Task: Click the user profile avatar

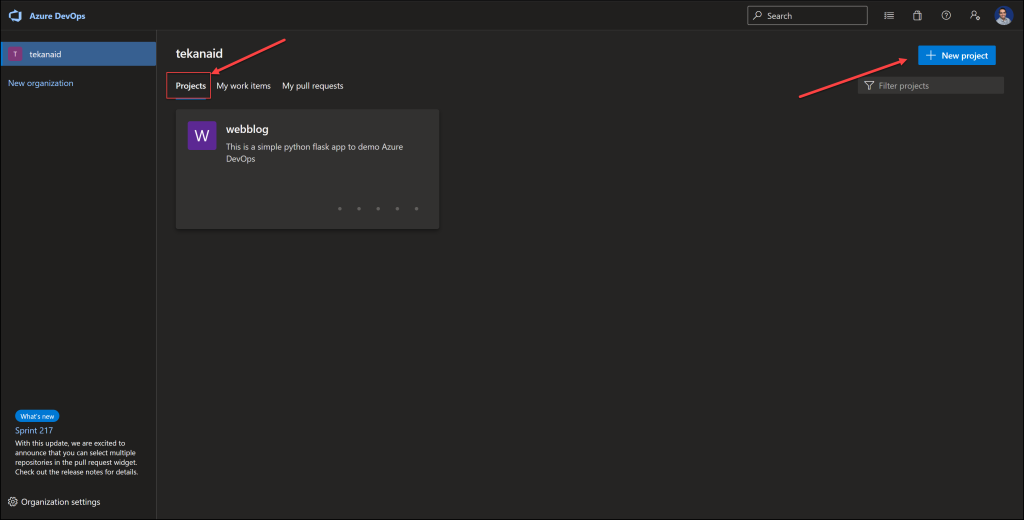Action: click(x=1003, y=16)
